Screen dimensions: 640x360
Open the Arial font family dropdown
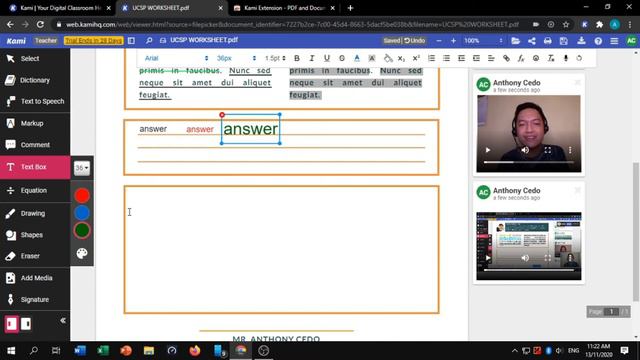[x=176, y=58]
